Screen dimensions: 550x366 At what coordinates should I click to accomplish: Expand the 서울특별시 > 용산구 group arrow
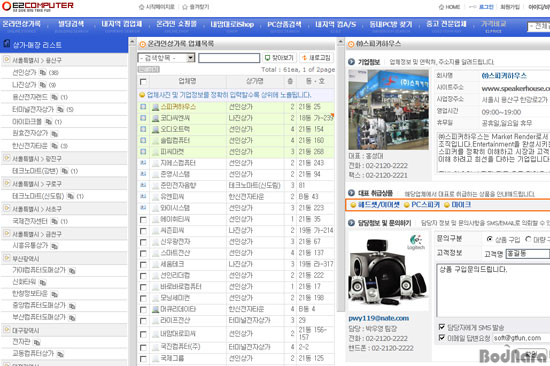tap(6, 60)
